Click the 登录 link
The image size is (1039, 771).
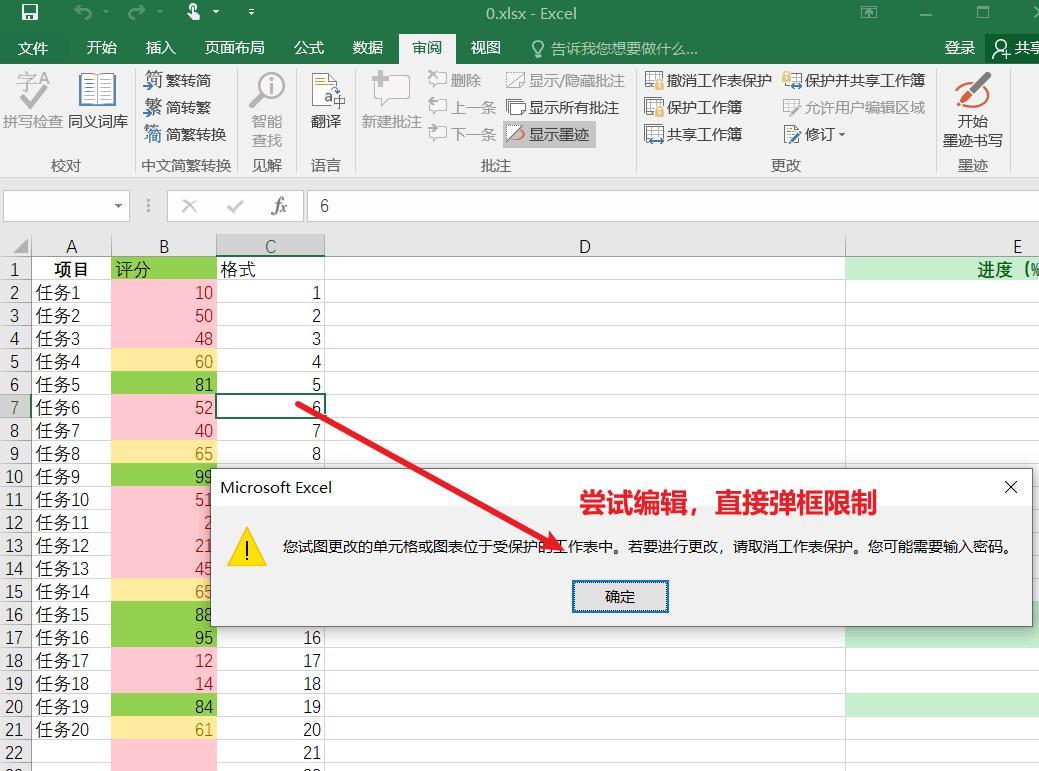(x=959, y=48)
